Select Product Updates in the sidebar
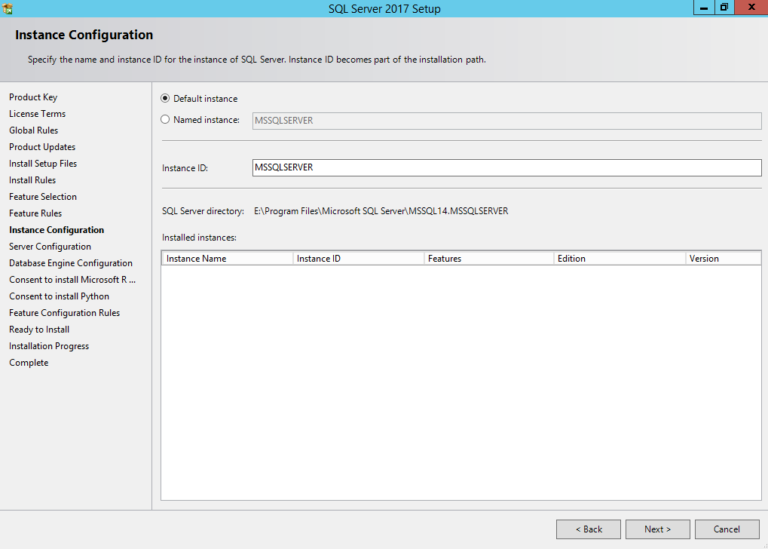The height and width of the screenshot is (549, 768). (x=42, y=147)
